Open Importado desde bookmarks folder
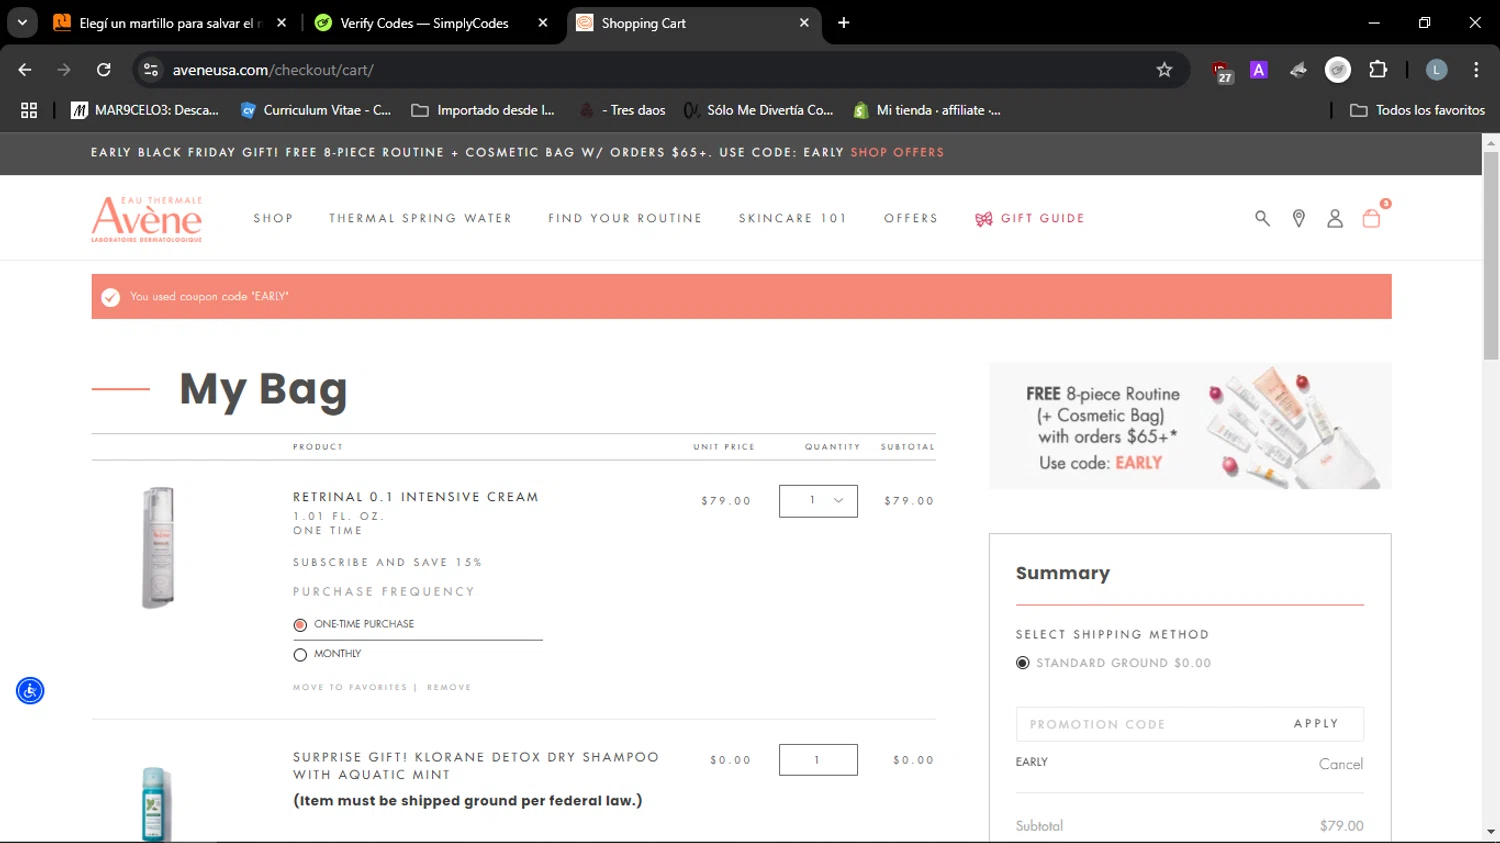The width and height of the screenshot is (1500, 843). point(483,110)
